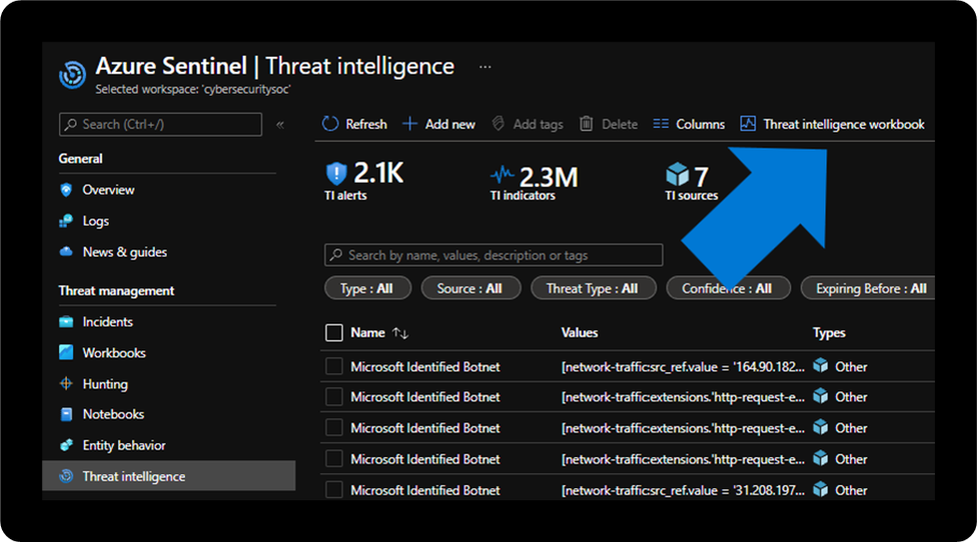The height and width of the screenshot is (542, 977).
Task: Click the Add new plus icon
Action: click(409, 124)
